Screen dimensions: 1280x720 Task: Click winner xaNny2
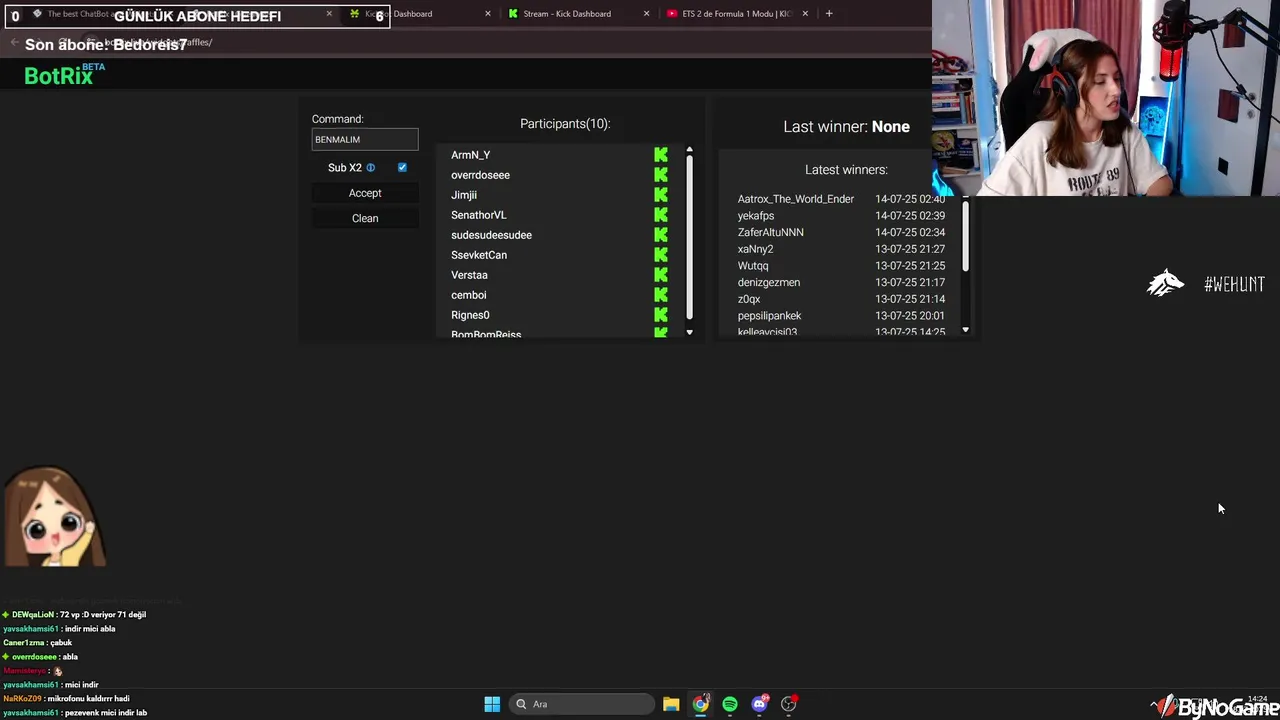pos(755,249)
